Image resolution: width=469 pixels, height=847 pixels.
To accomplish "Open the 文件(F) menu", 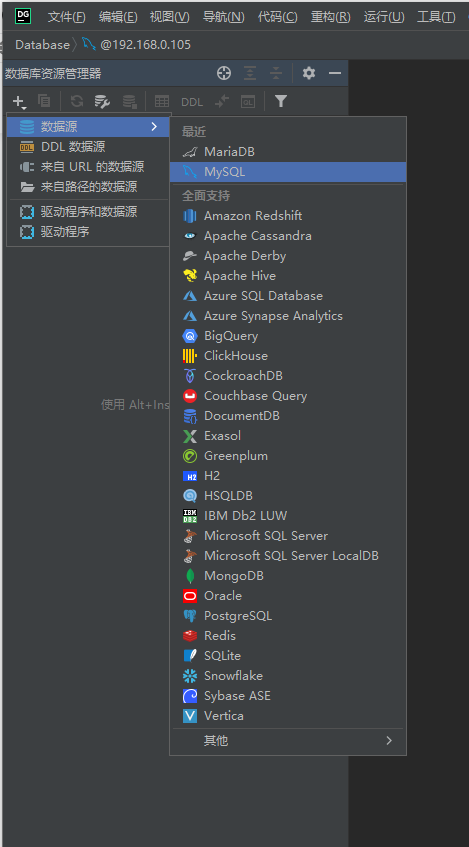I will [x=66, y=17].
